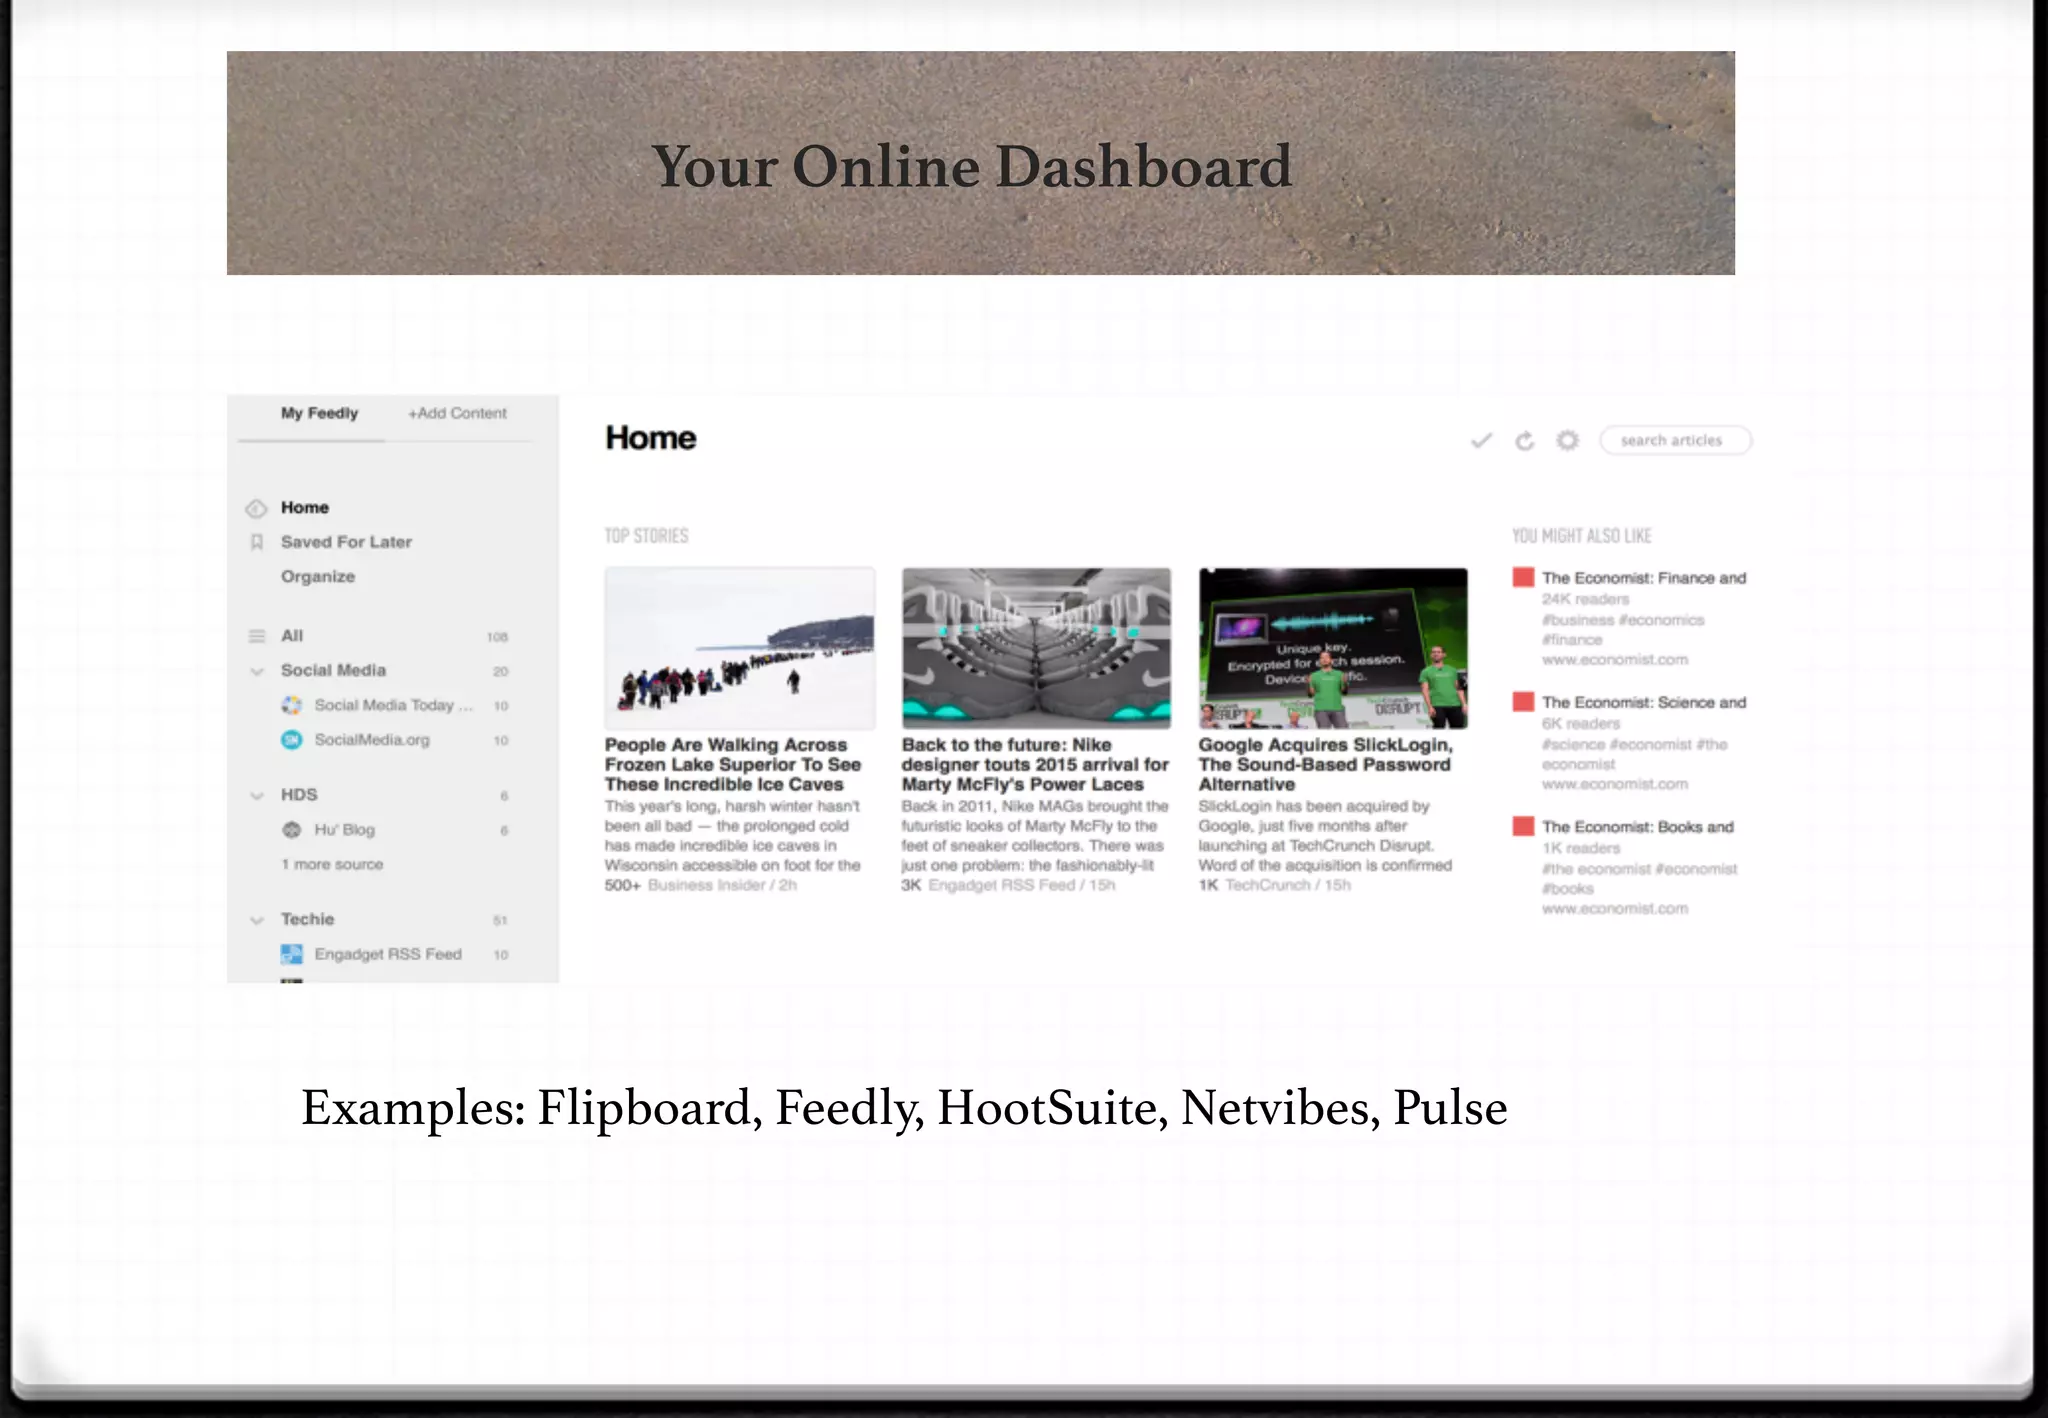
Task: Select the All feeds entry
Action: pyautogui.click(x=292, y=636)
